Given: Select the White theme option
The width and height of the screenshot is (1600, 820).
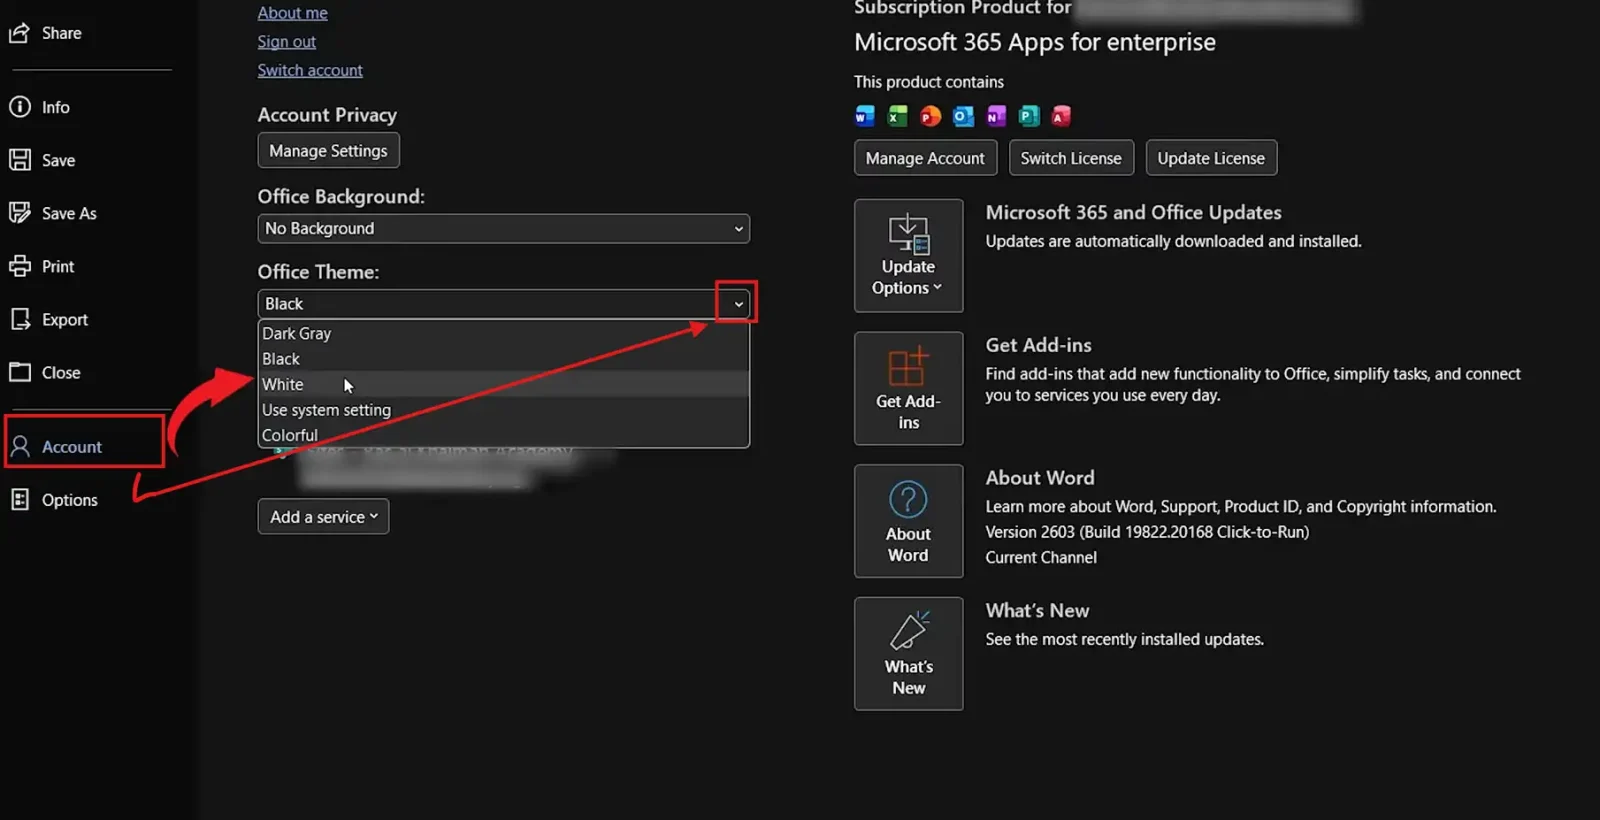Looking at the screenshot, I should point(503,384).
